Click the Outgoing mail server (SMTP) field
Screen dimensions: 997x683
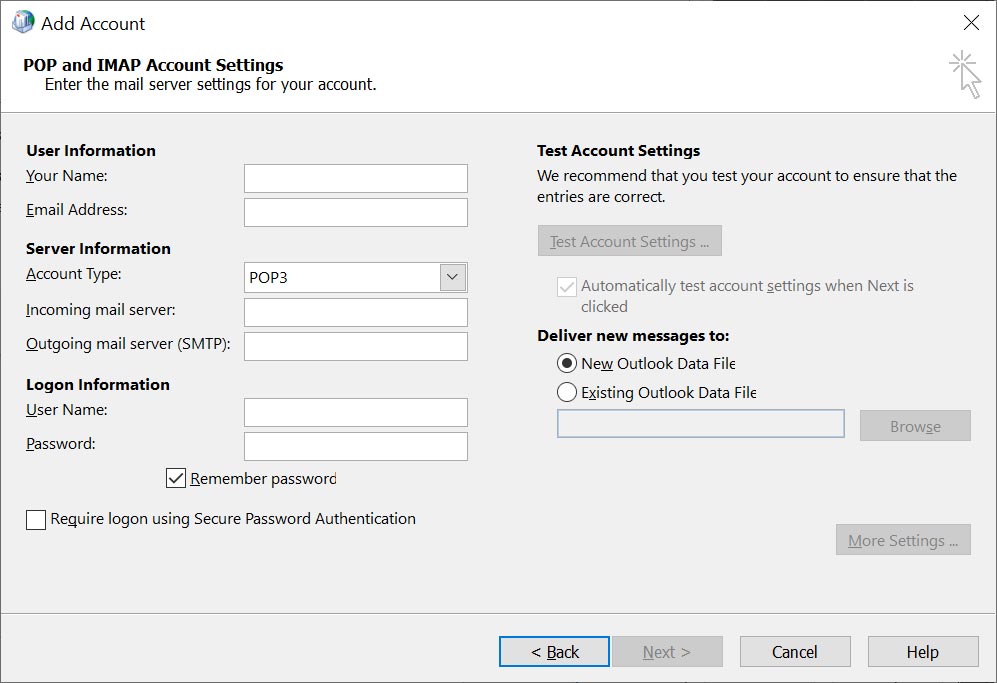355,346
